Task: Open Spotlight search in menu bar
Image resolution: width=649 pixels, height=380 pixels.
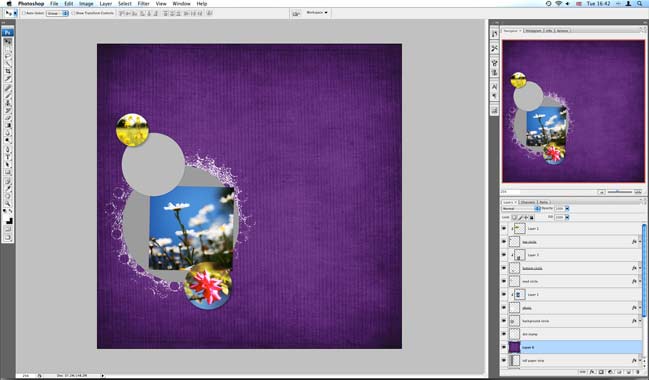Action: pos(640,4)
